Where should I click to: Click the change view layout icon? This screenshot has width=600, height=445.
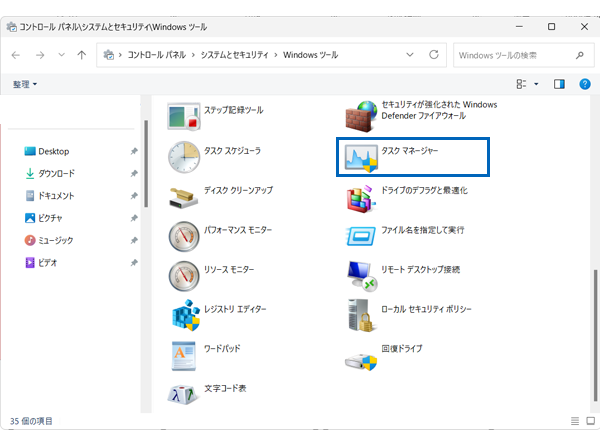521,84
